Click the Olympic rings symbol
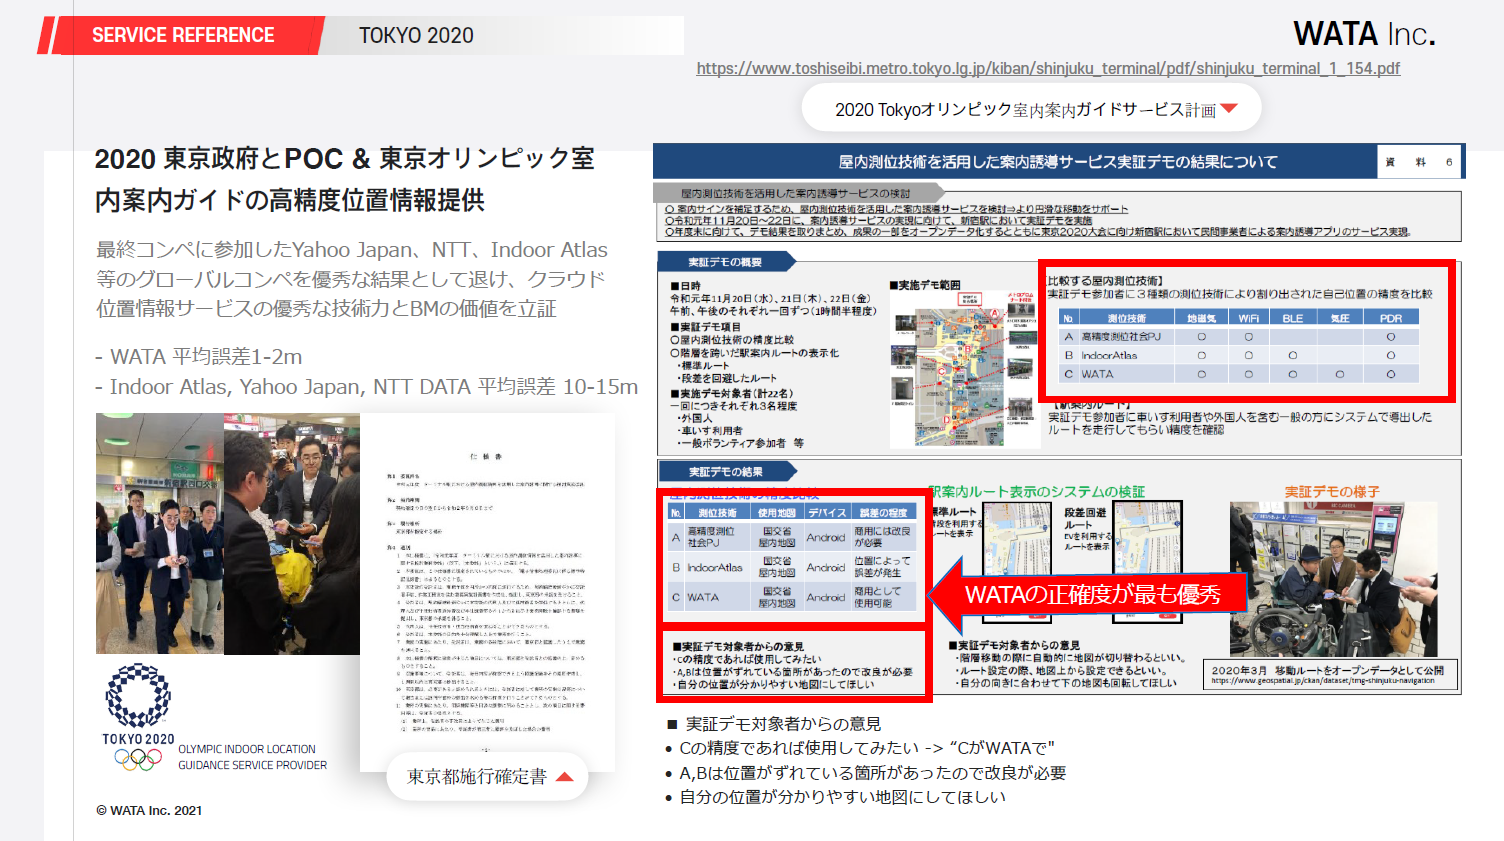This screenshot has width=1504, height=841. 138,760
